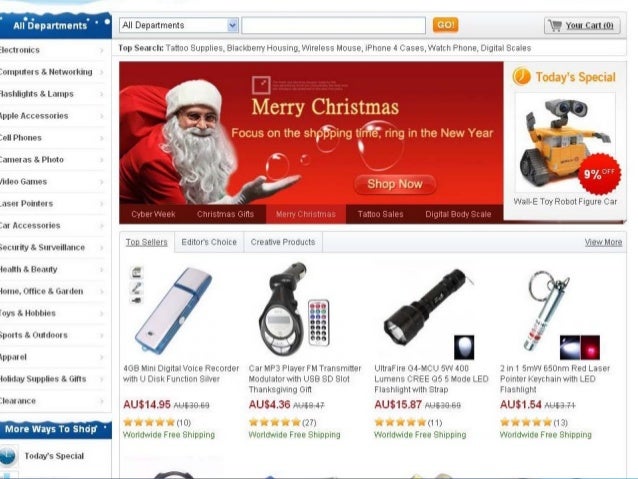Switch to the Creative Products tab
The image size is (638, 479).
283,242
